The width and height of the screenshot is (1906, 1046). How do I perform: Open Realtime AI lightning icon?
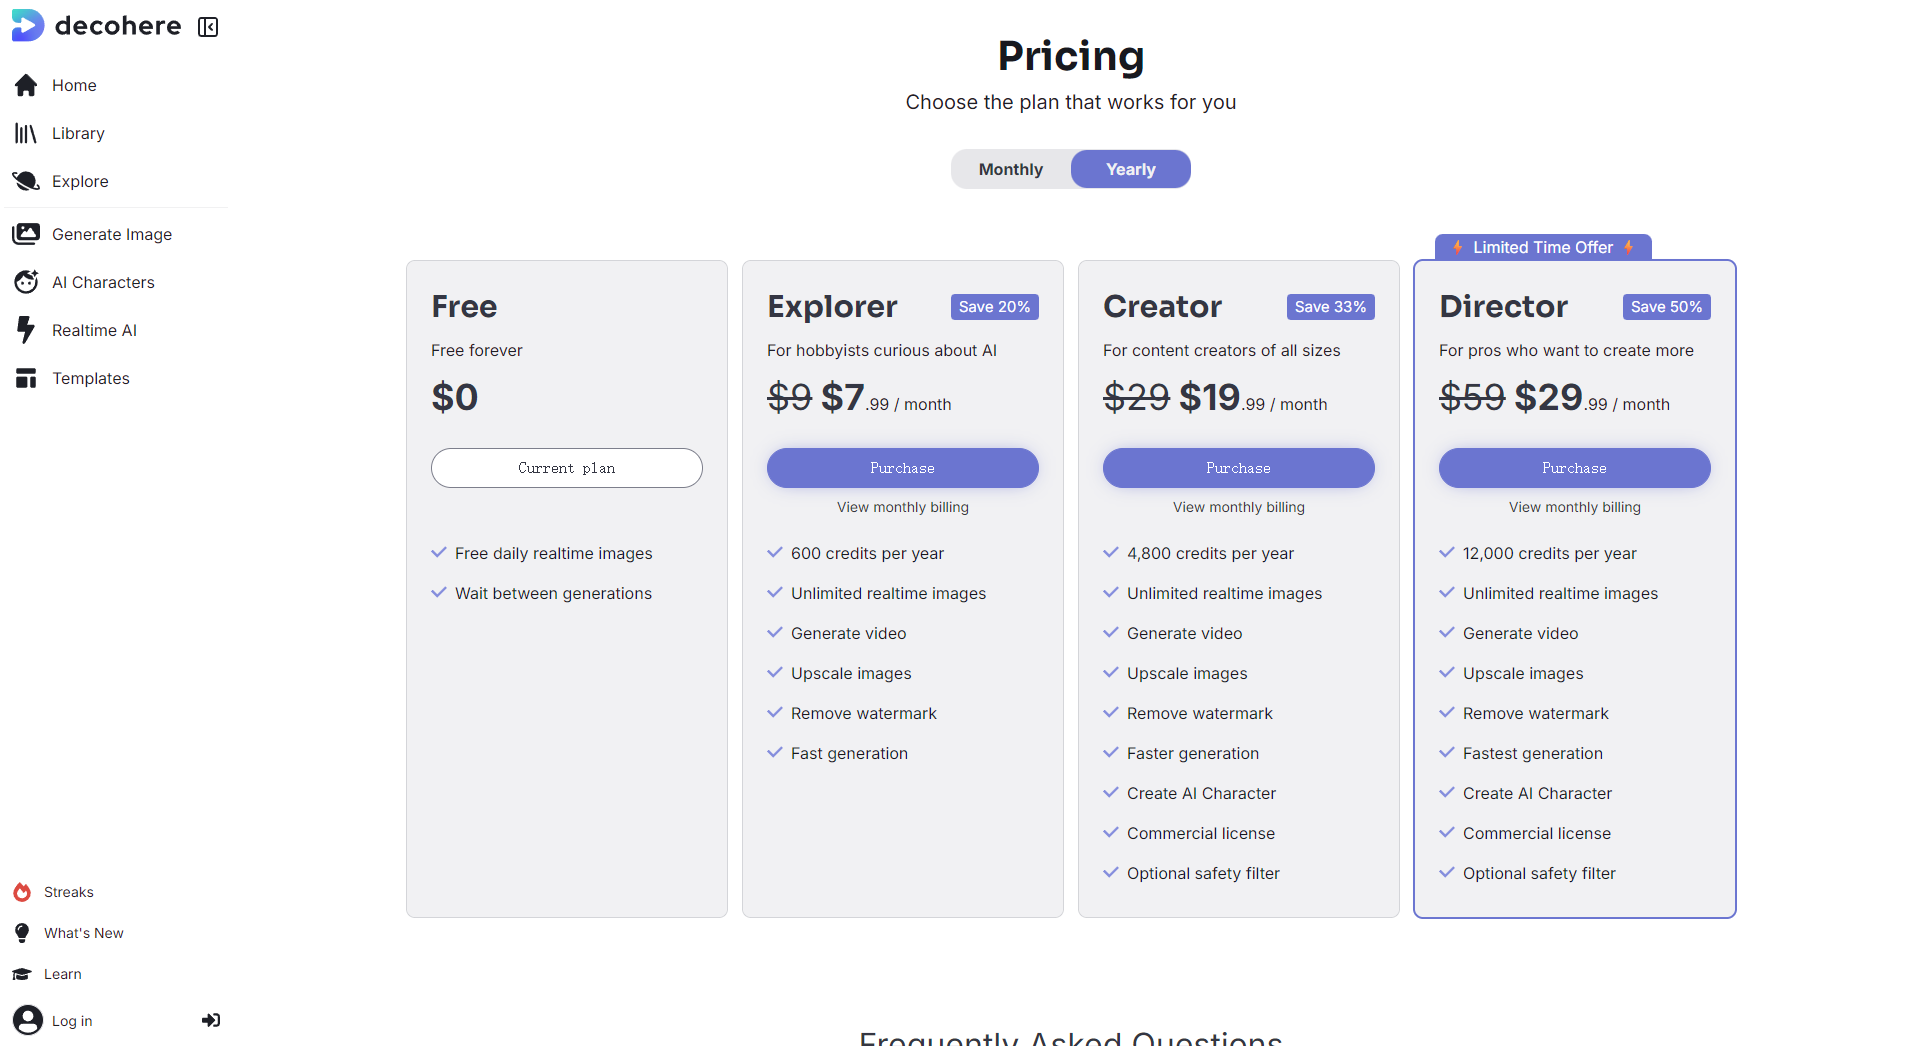pos(26,330)
